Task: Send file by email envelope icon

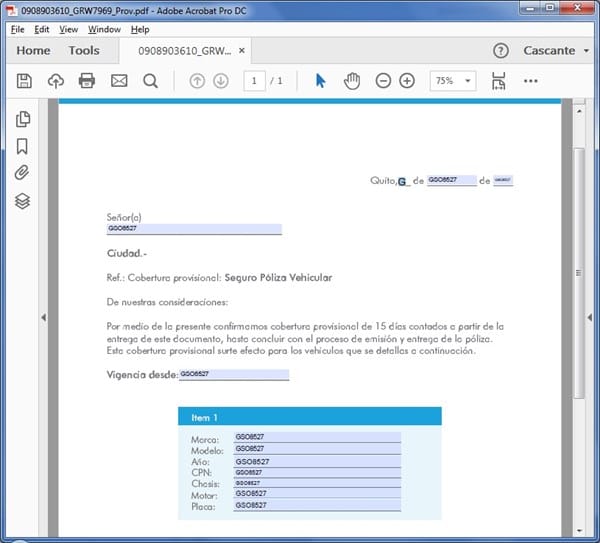Action: [x=119, y=81]
